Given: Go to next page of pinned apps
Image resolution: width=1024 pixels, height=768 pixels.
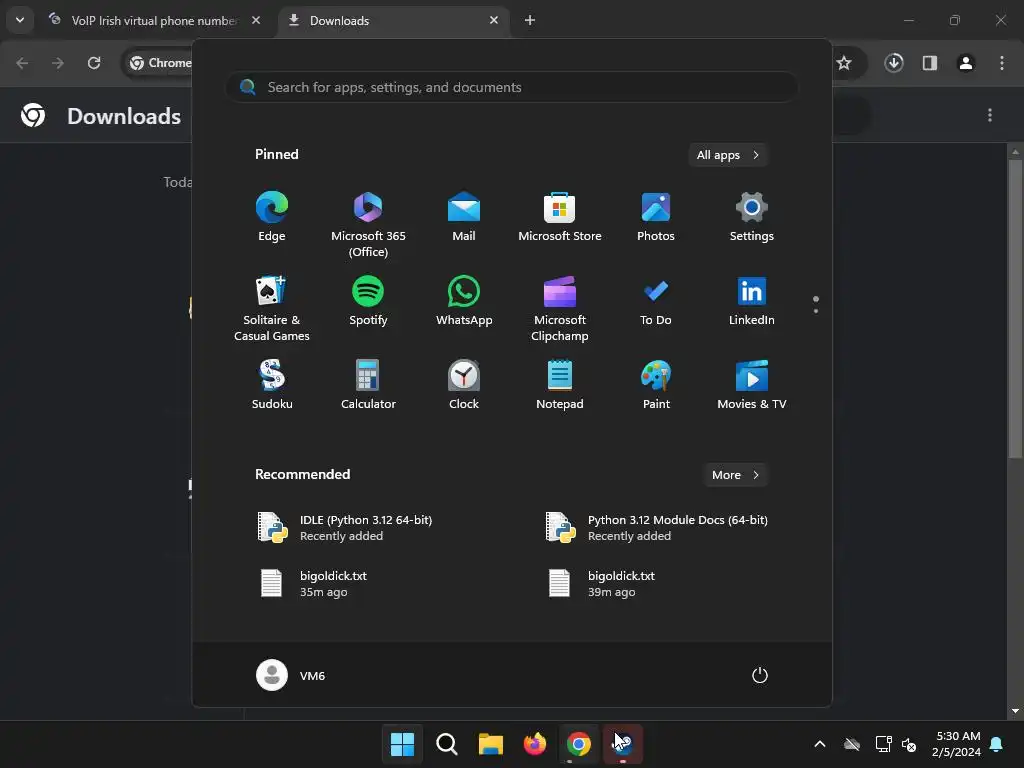Looking at the screenshot, I should 816,310.
